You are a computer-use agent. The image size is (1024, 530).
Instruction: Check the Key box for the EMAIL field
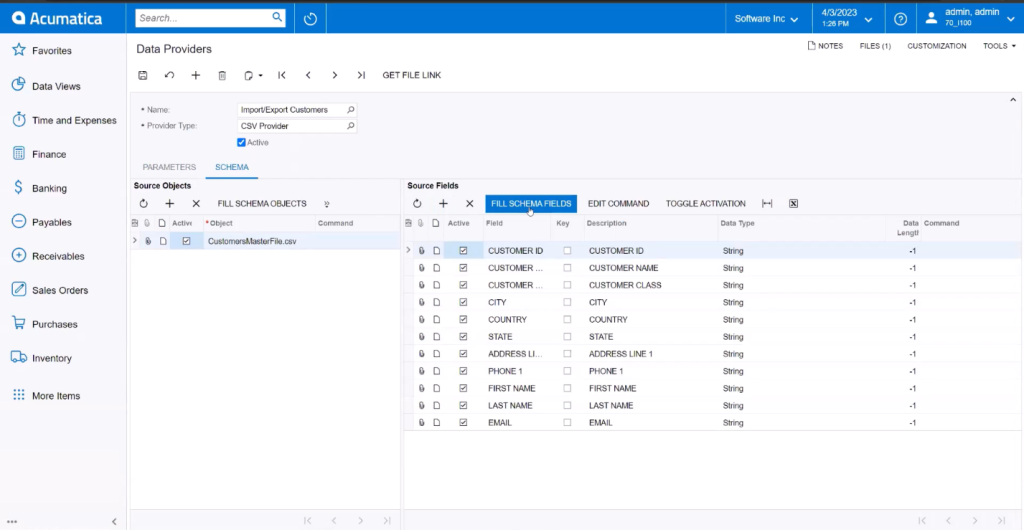coord(567,423)
